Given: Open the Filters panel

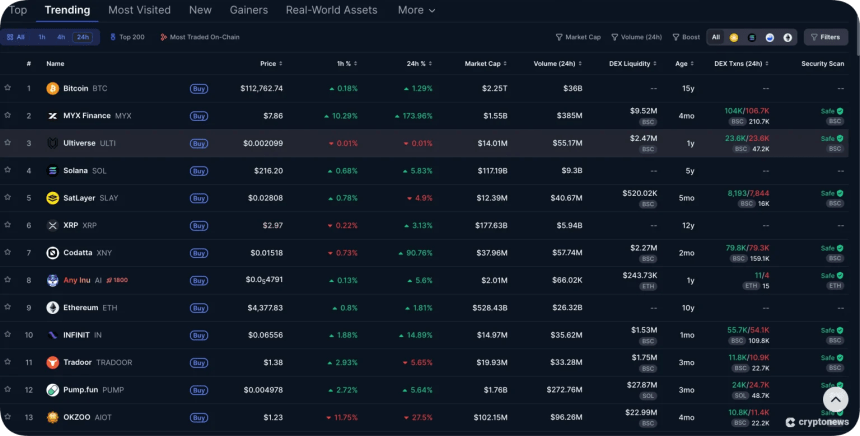Looking at the screenshot, I should 825,37.
